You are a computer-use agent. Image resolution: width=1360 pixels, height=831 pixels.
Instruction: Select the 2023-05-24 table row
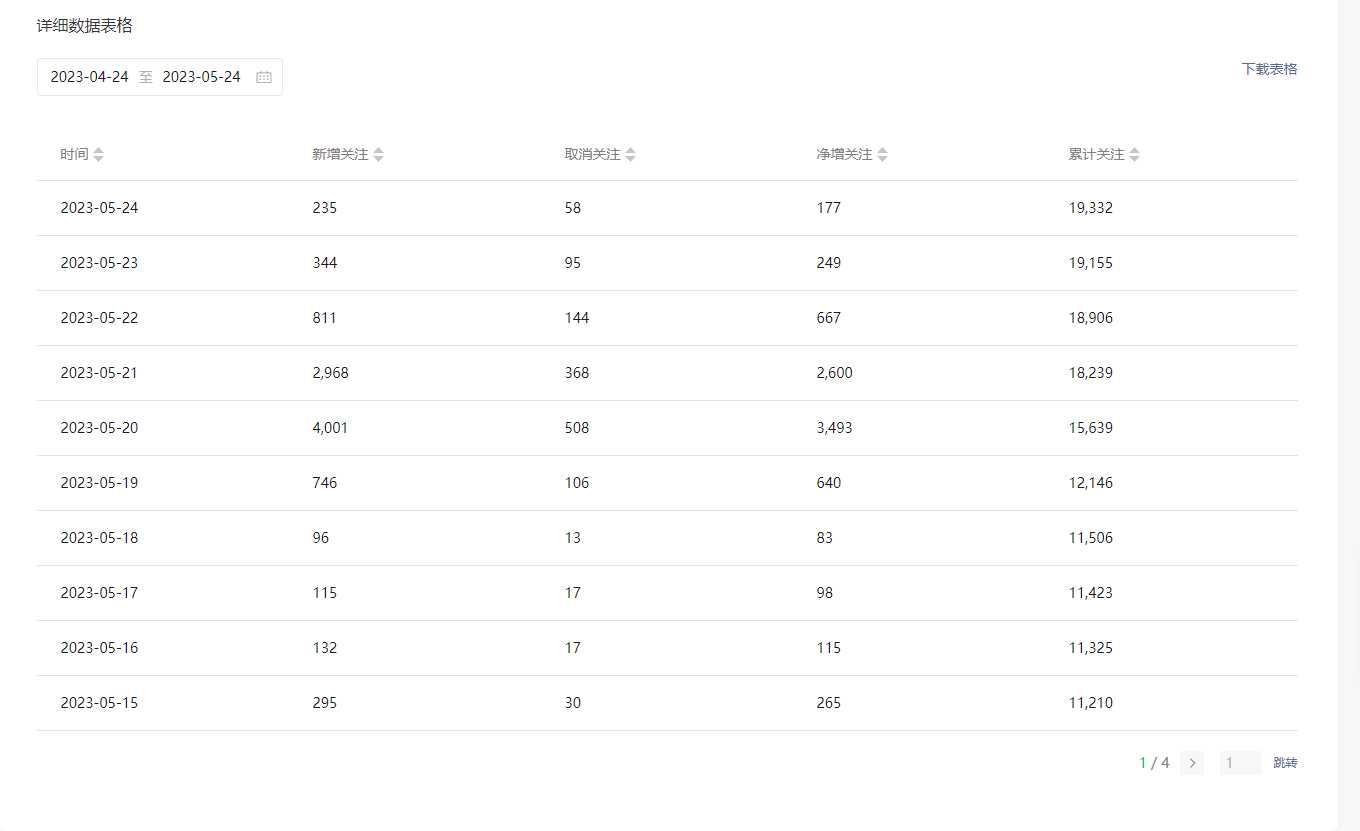pos(667,208)
